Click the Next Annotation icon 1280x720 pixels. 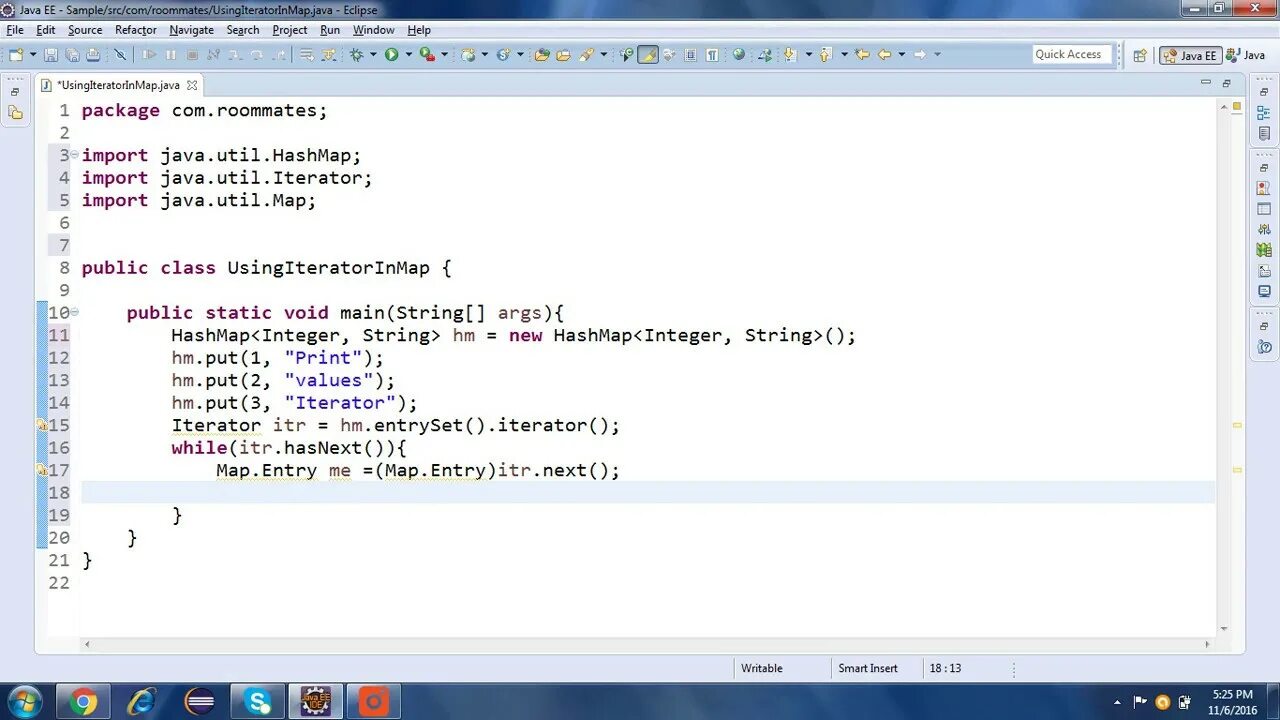789,55
